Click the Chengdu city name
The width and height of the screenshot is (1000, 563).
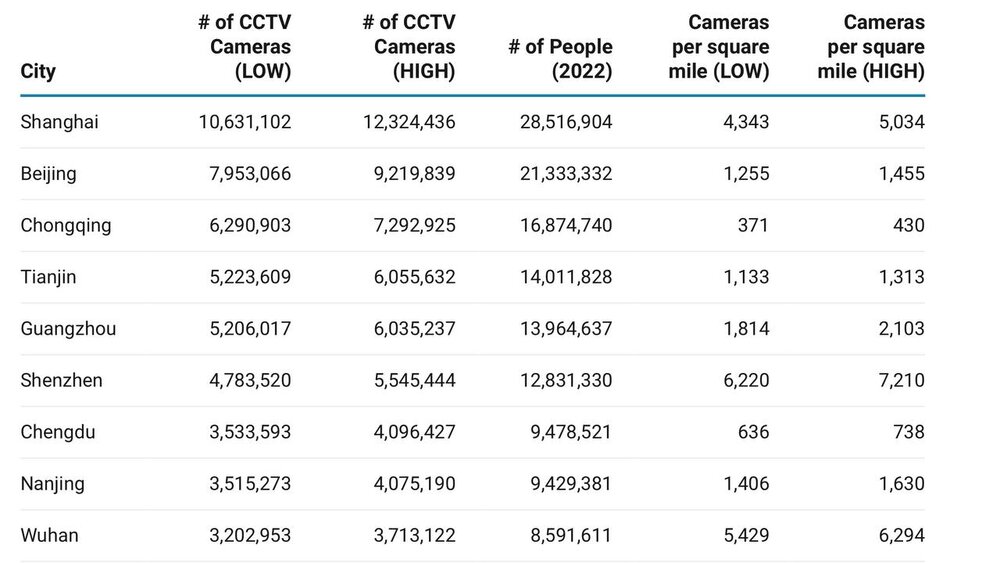point(59,432)
